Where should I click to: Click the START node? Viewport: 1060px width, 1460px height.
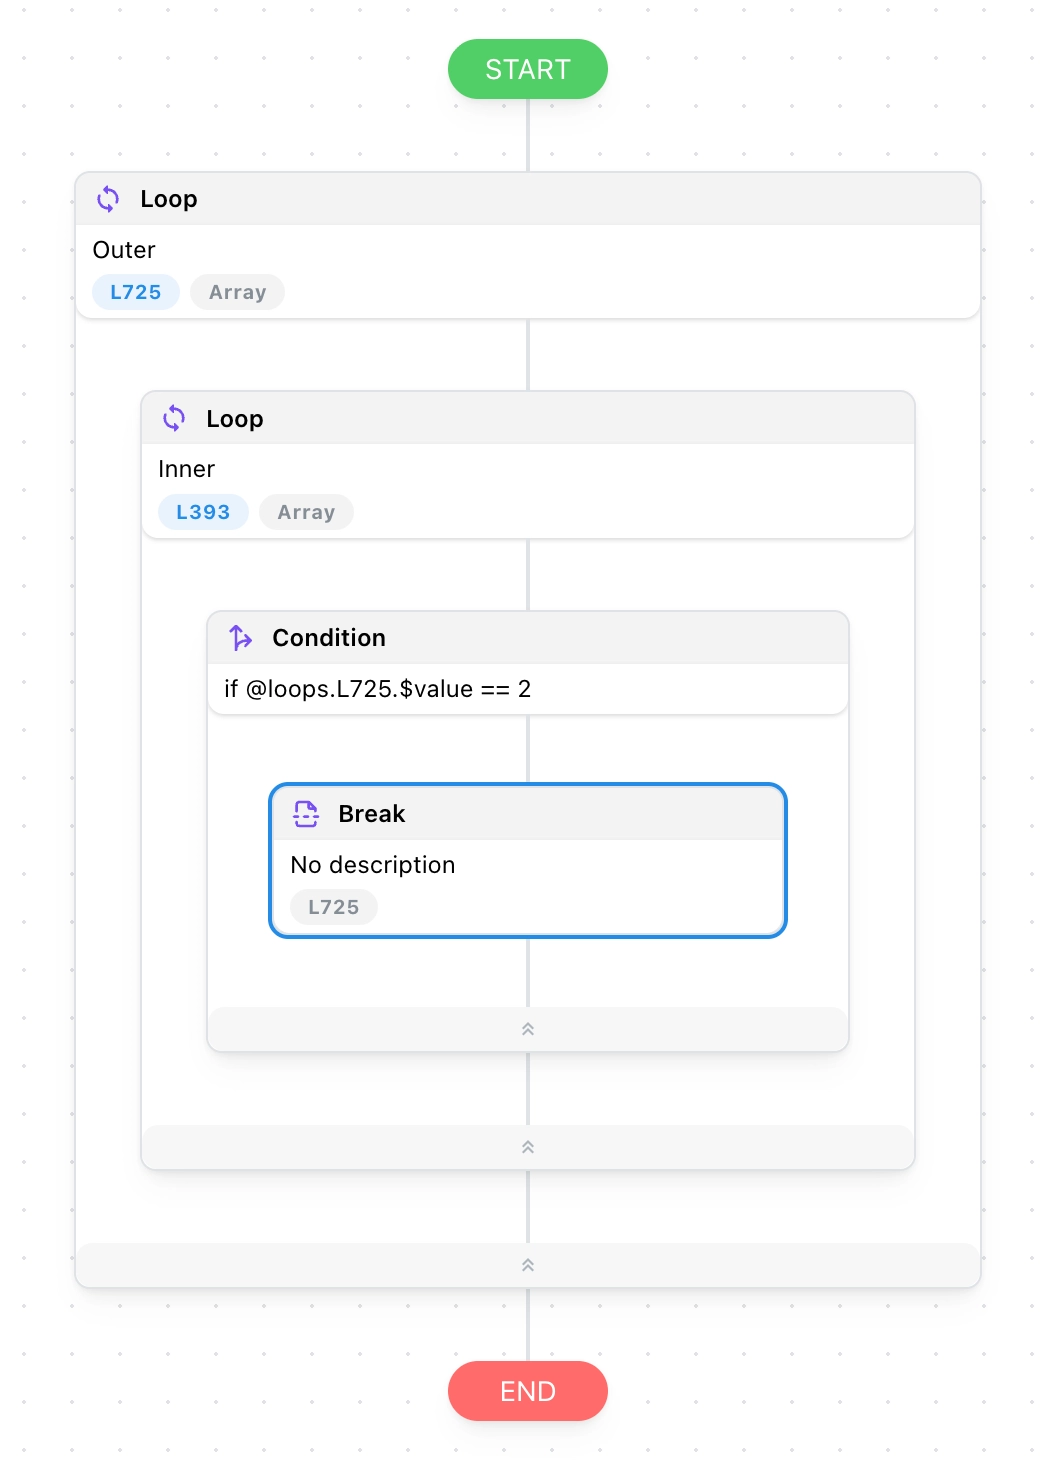[x=528, y=69]
